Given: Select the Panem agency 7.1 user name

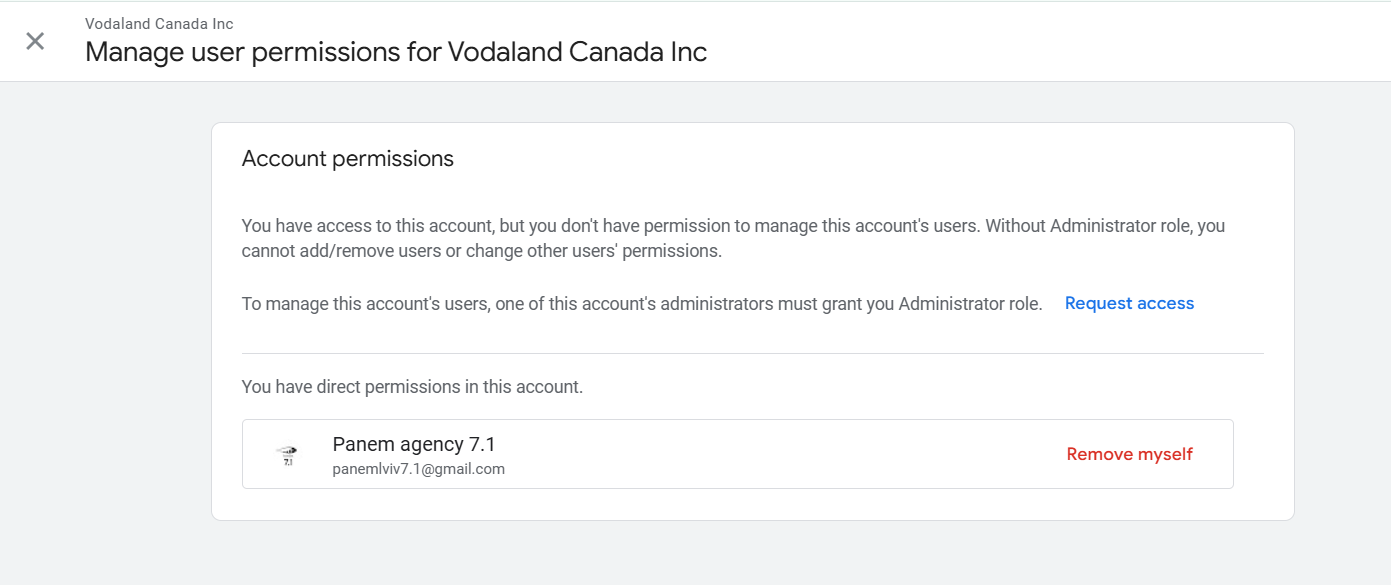Looking at the screenshot, I should (414, 444).
